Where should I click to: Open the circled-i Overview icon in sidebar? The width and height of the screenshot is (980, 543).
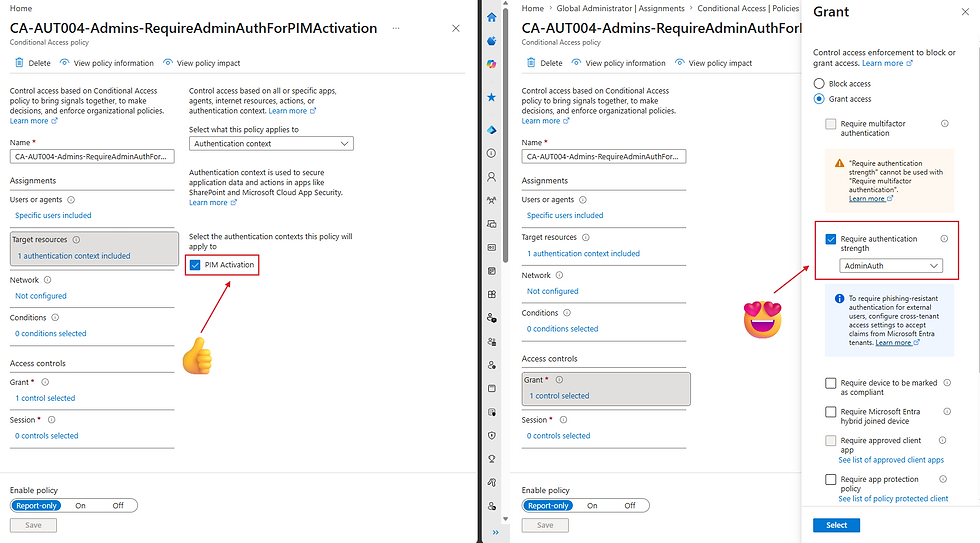(492, 153)
